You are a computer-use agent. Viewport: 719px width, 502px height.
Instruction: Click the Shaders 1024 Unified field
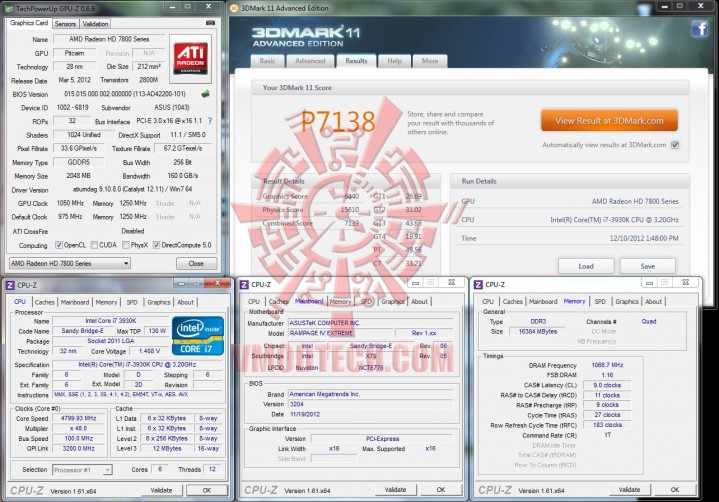point(84,135)
